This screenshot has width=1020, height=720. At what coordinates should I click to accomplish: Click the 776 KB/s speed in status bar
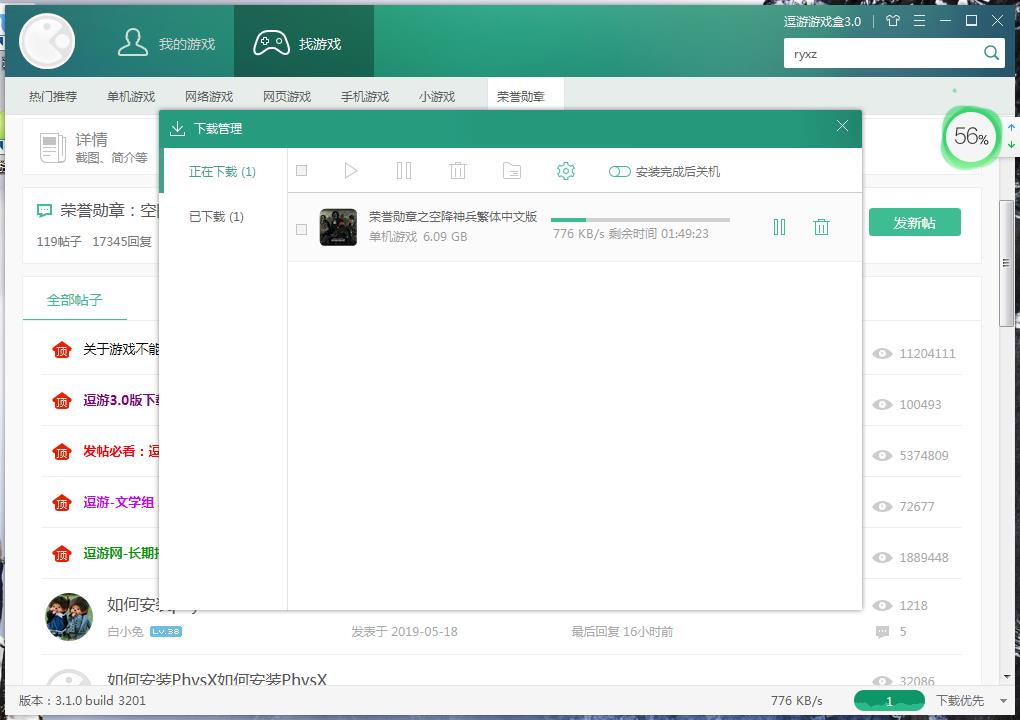(796, 701)
